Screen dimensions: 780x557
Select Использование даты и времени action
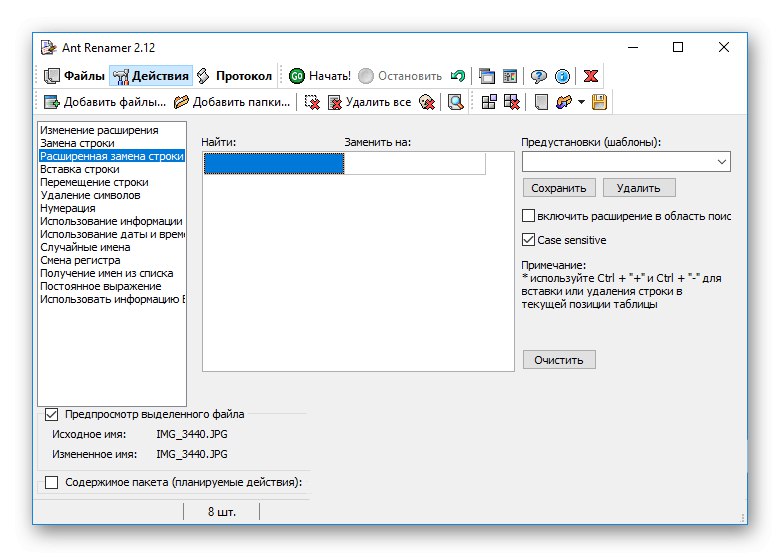112,234
